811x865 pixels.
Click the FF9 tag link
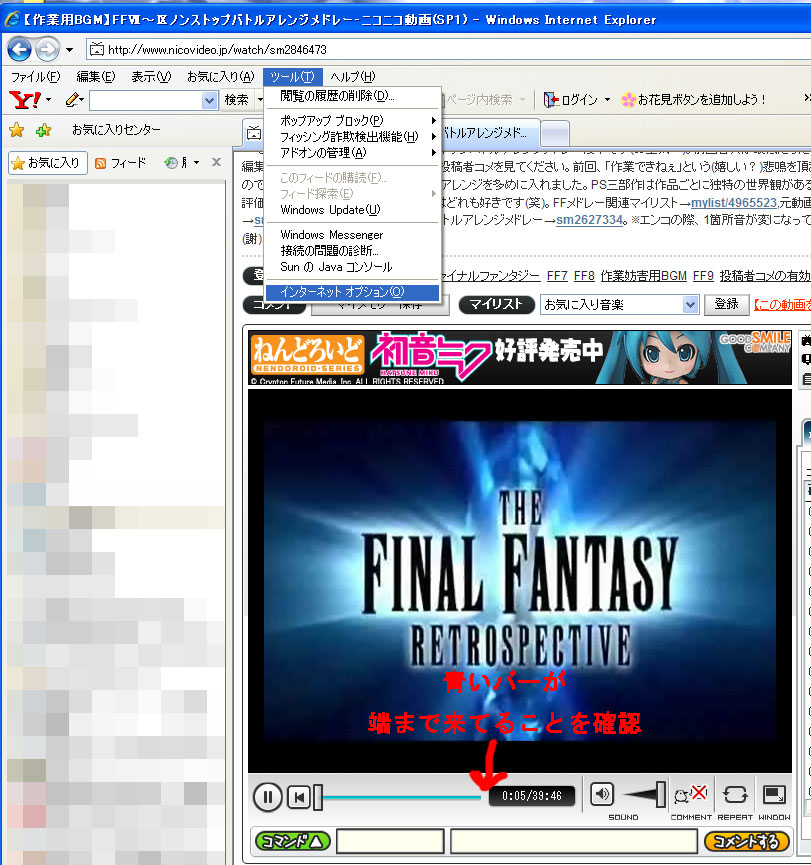click(703, 276)
